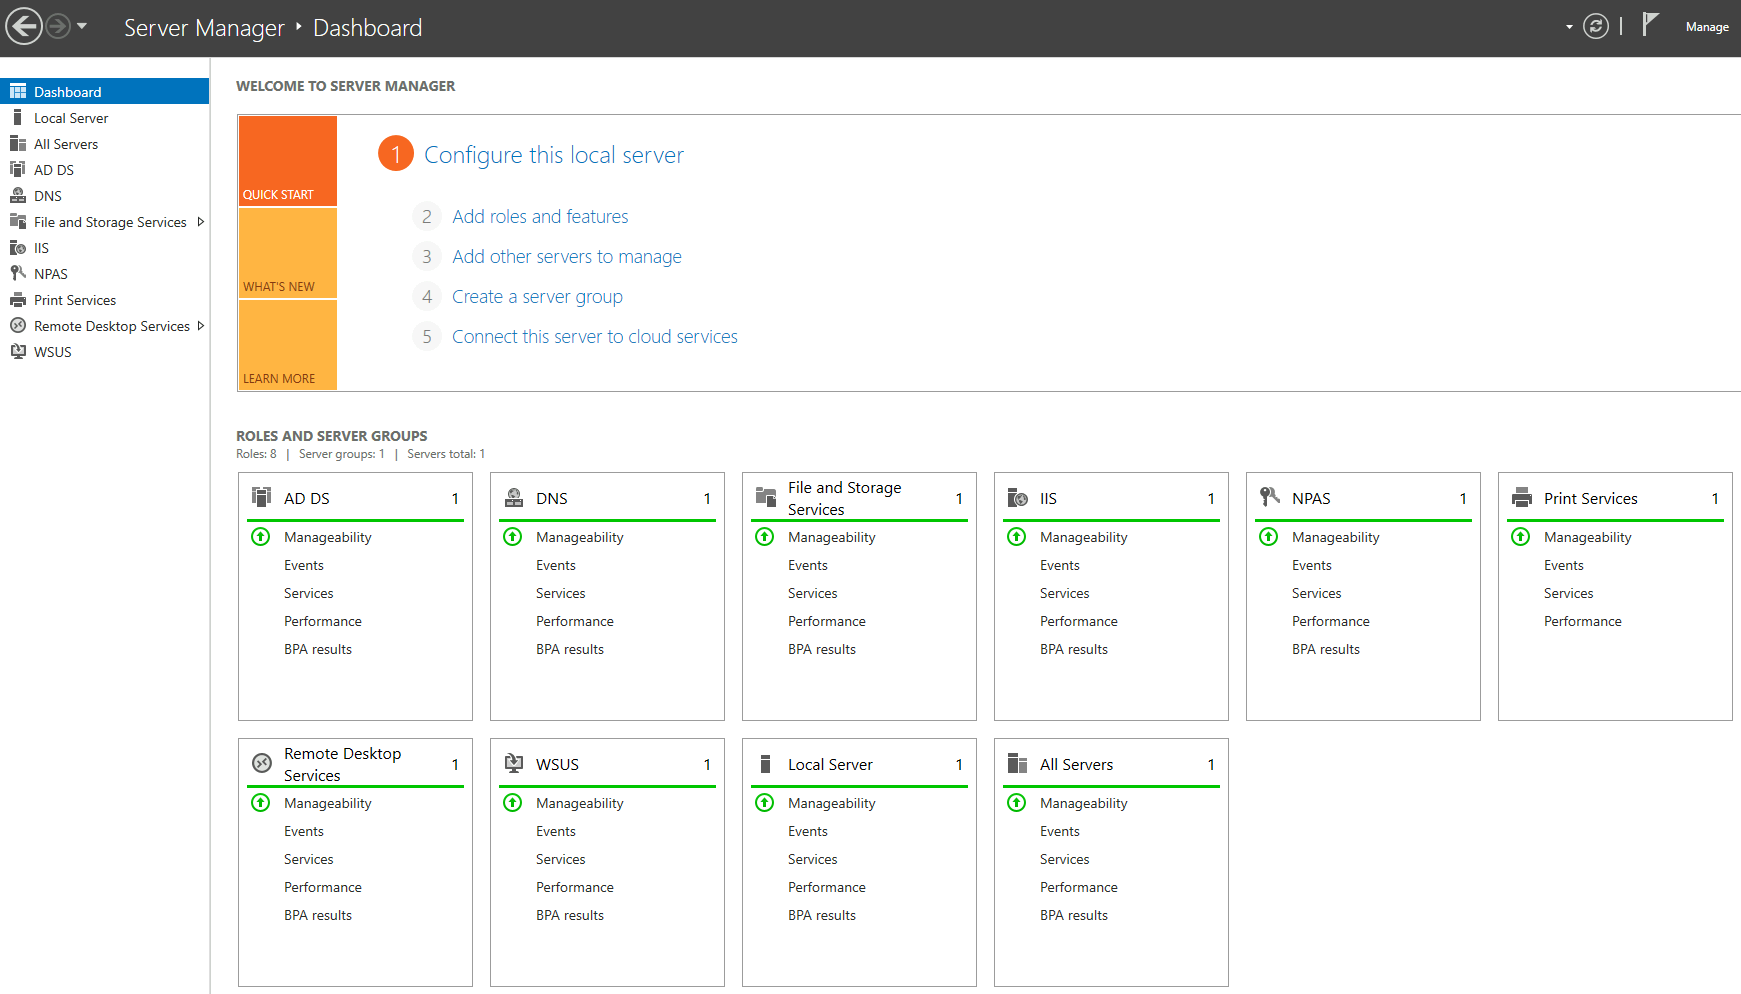Click the IIS sidebar icon

pos(18,247)
